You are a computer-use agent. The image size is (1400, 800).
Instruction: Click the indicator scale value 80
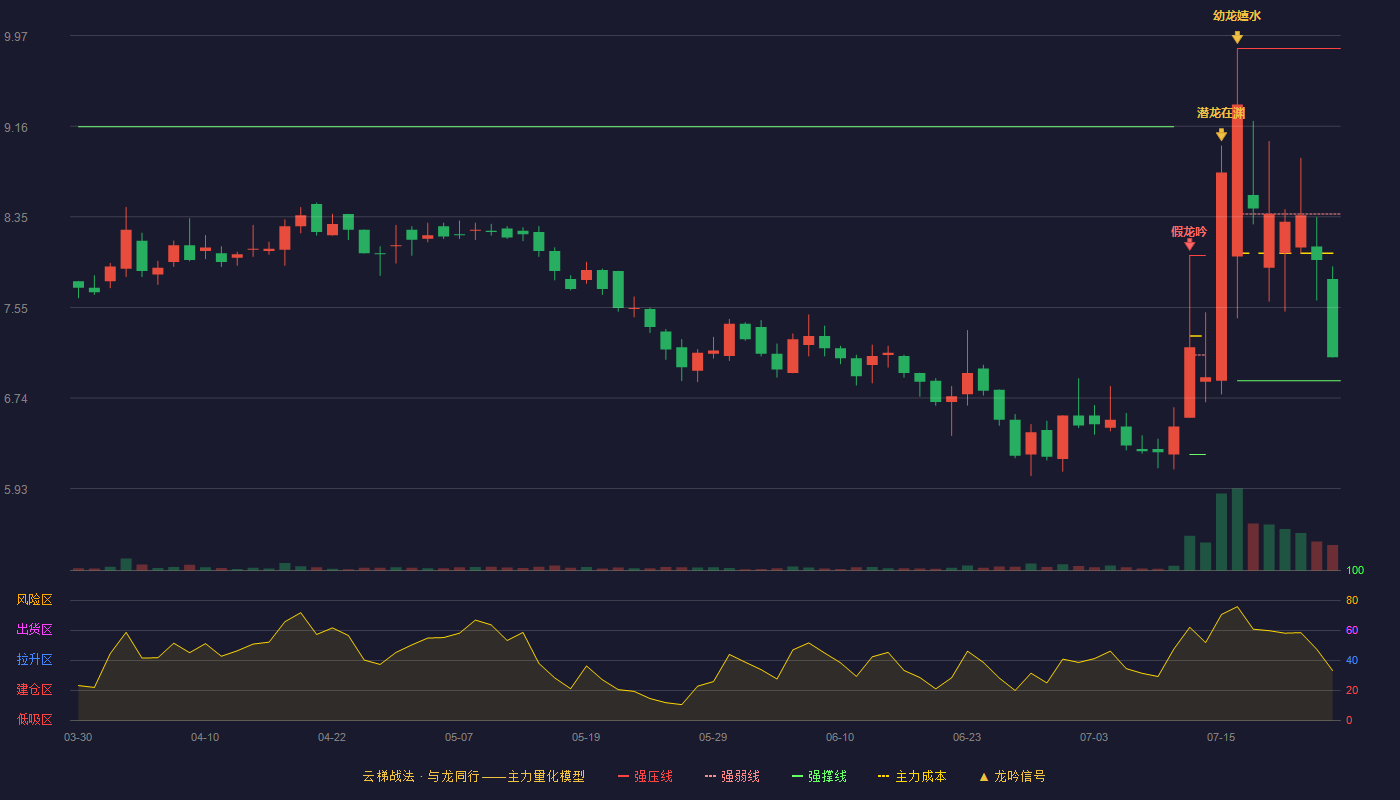1352,600
